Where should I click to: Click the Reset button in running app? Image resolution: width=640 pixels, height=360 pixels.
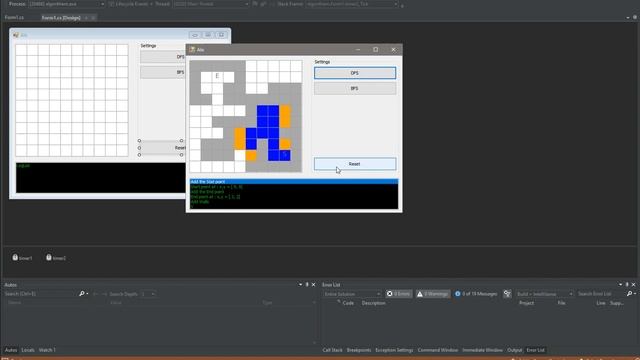[x=355, y=164]
